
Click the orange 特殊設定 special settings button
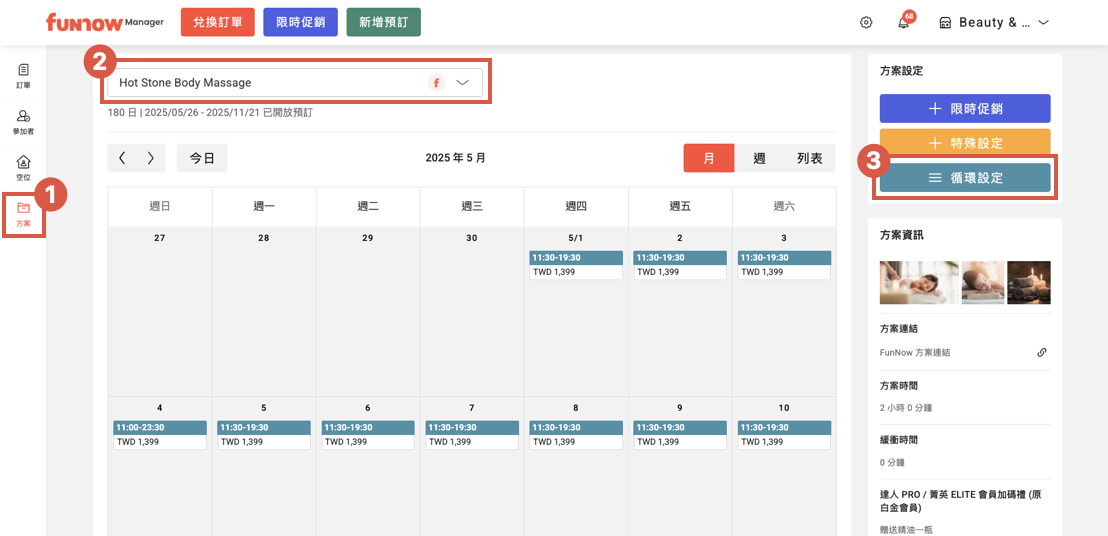965,142
